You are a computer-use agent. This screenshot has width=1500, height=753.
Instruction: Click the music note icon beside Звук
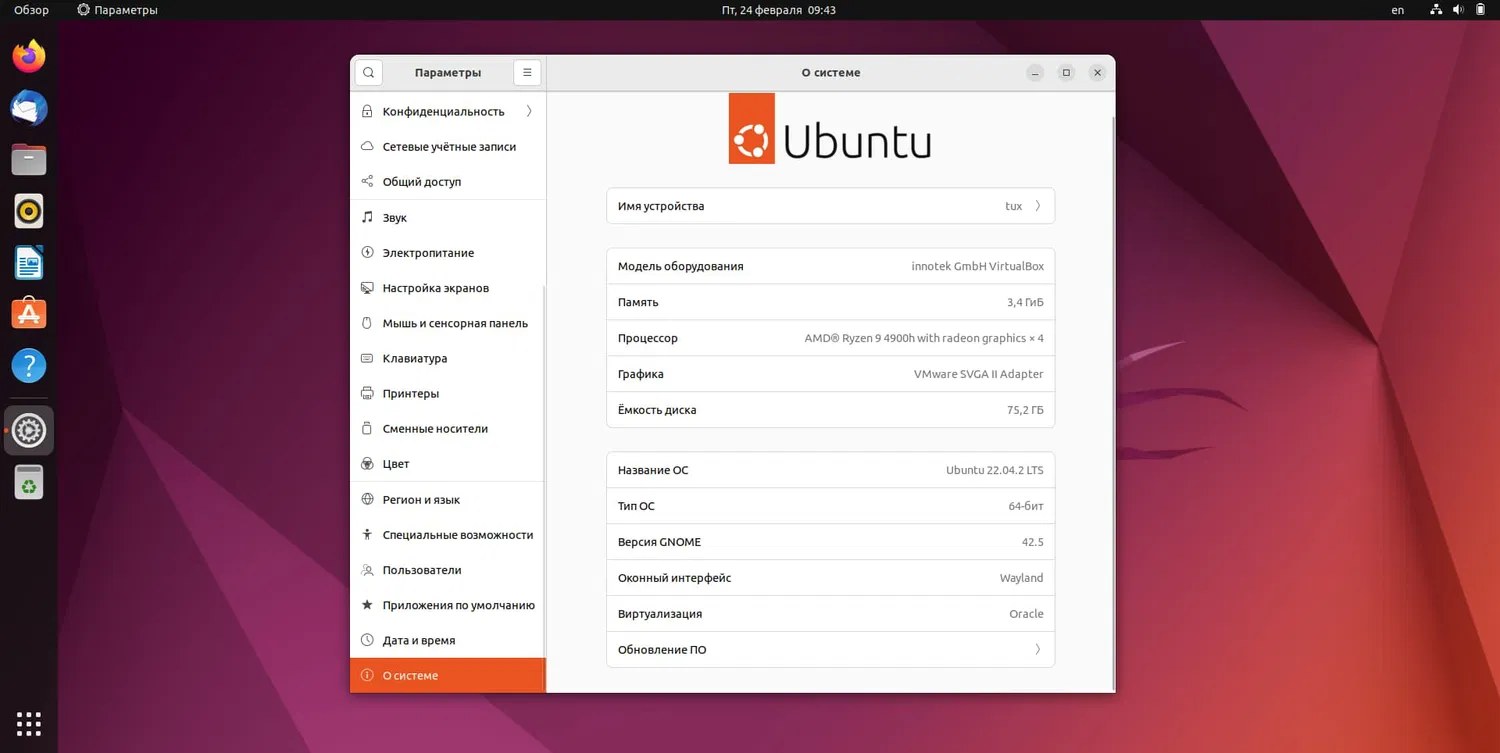coord(367,218)
